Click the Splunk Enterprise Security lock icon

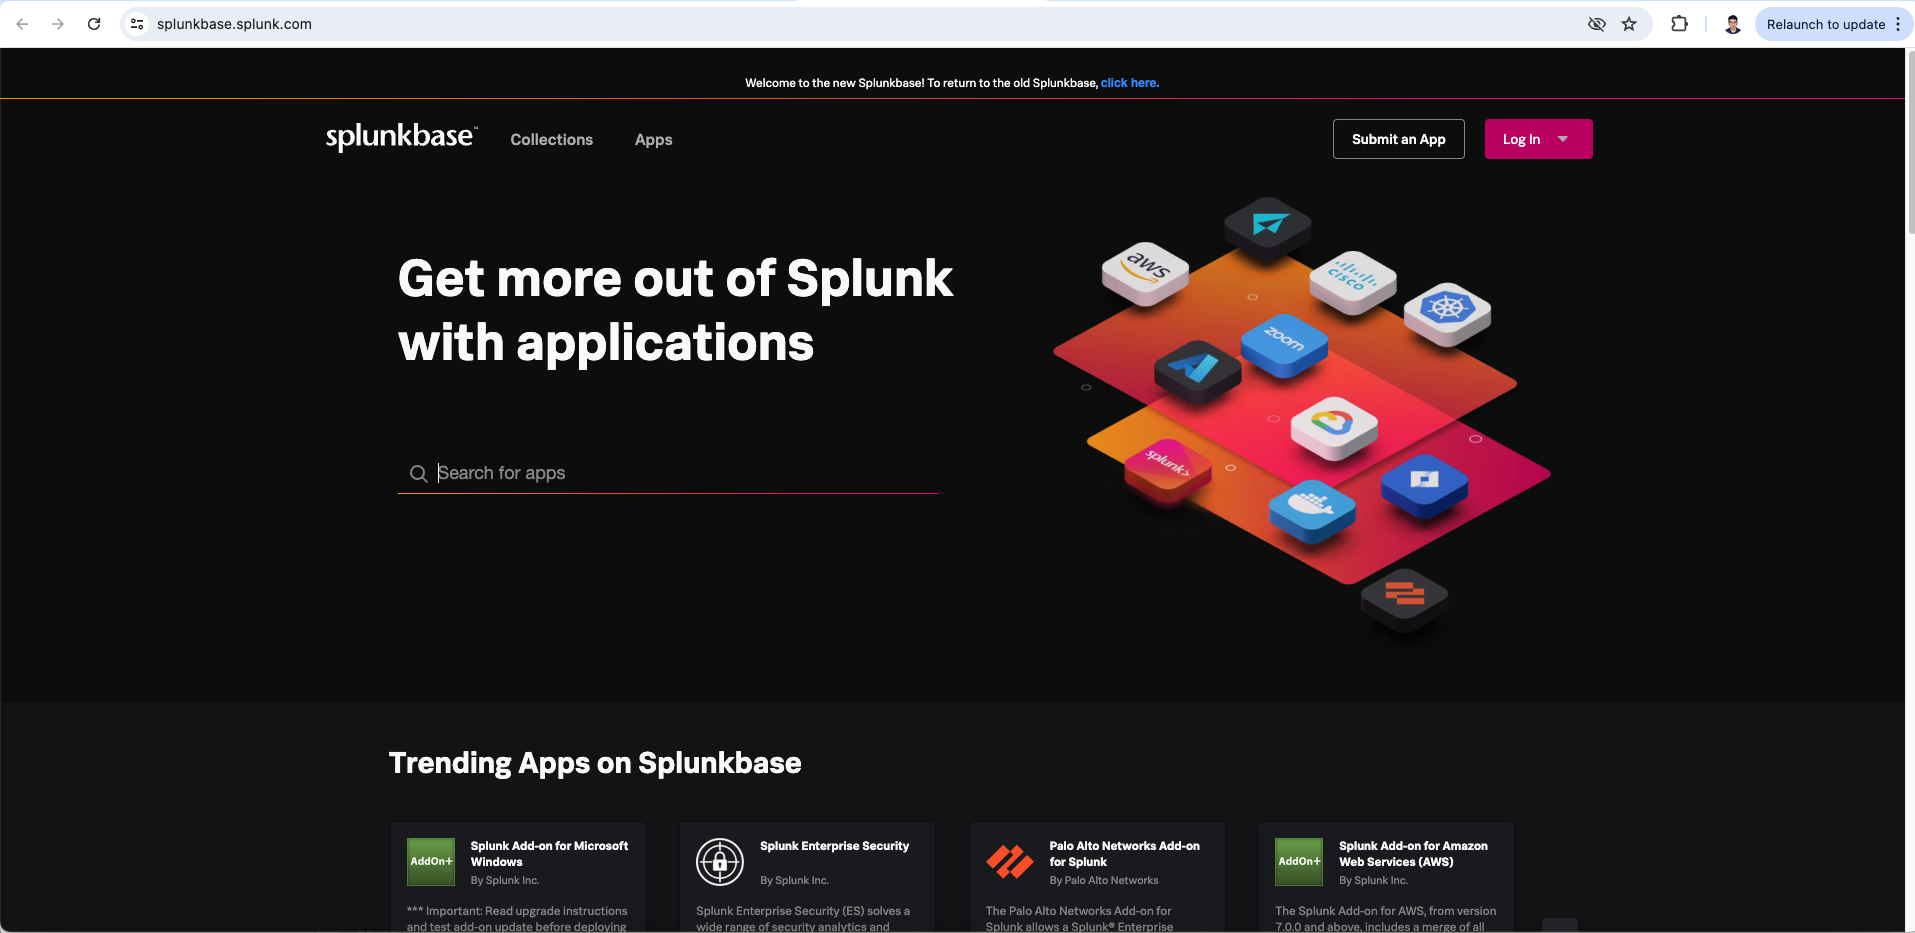point(720,862)
